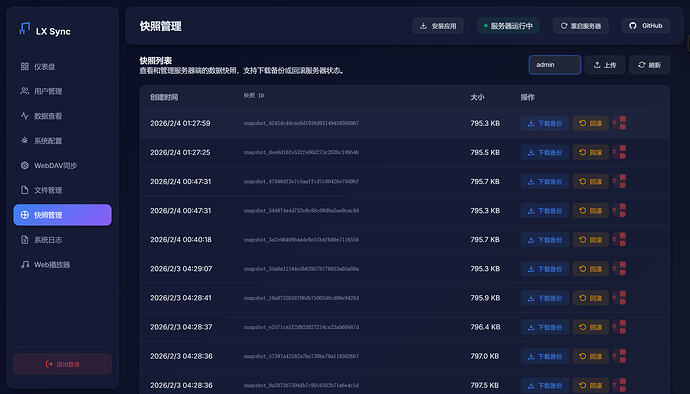Delete the 2026/2/3 04:28:41 snapshot
This screenshot has width=690, height=394.
[619, 298]
